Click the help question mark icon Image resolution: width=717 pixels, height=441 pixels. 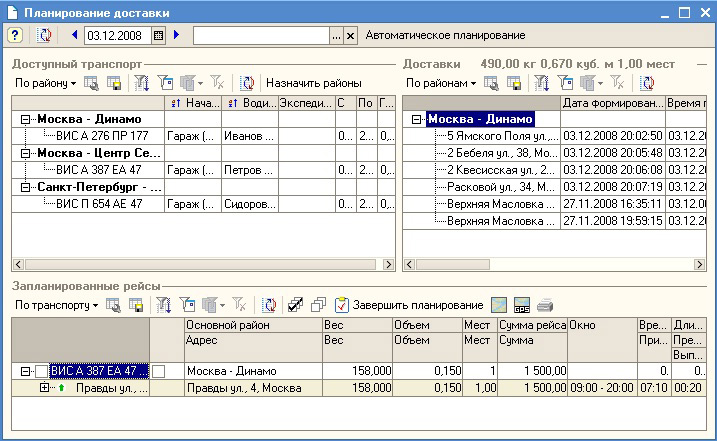point(15,35)
